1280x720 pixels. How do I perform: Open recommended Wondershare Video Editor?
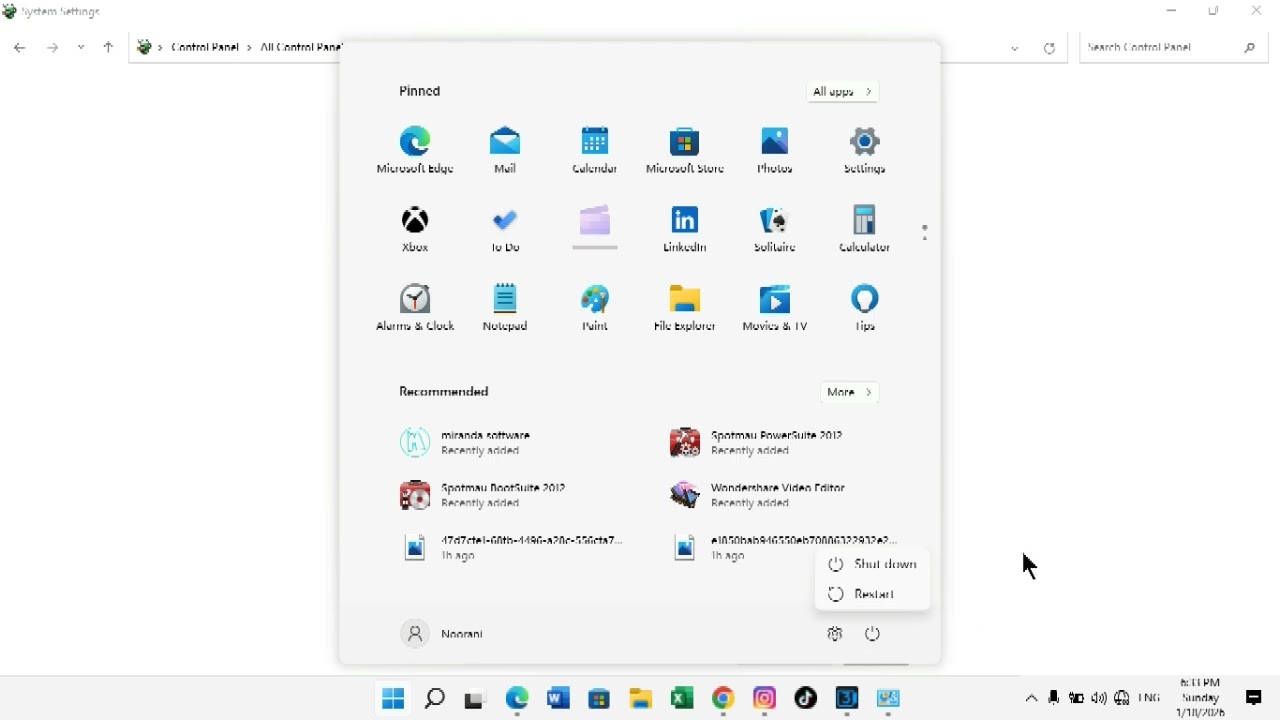pos(758,495)
